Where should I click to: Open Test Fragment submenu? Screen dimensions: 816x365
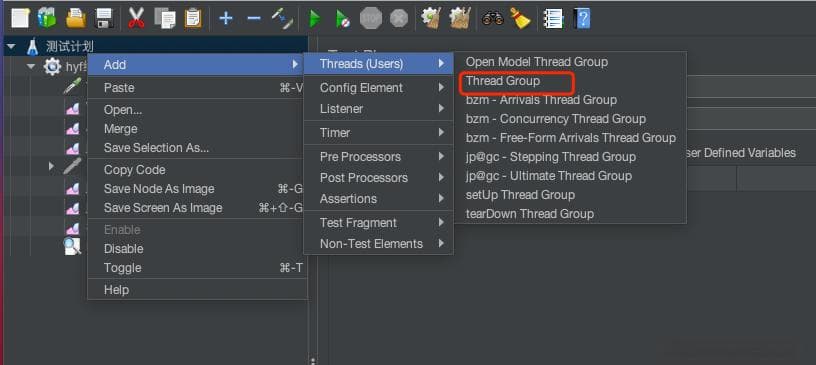pos(378,223)
